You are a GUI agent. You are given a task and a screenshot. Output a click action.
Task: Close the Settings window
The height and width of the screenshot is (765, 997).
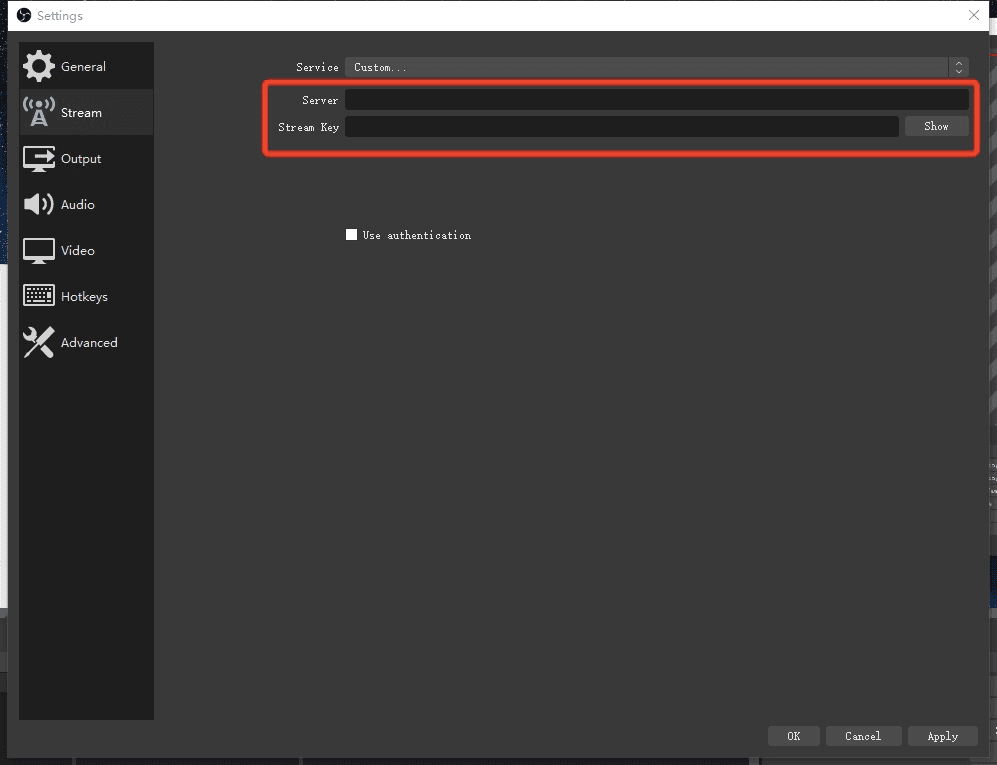click(x=974, y=15)
